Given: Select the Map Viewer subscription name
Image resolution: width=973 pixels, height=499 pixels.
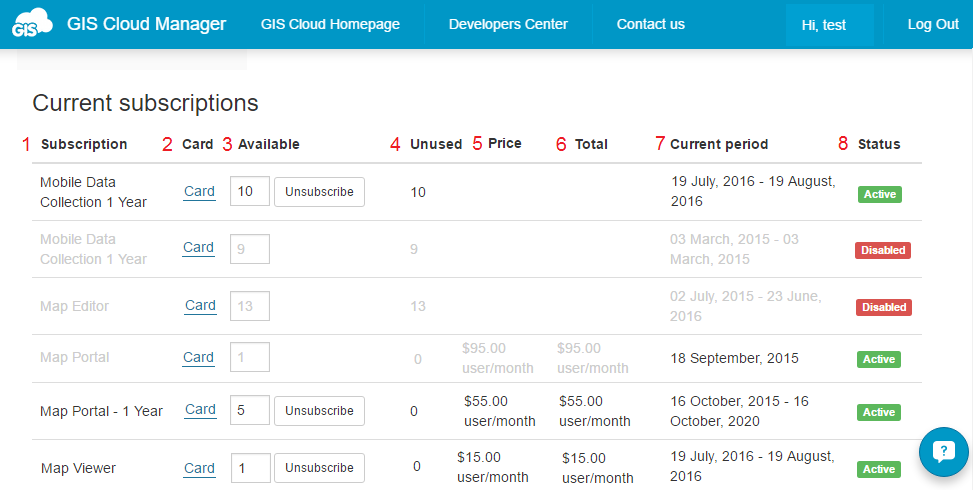Looking at the screenshot, I should [x=78, y=468].
